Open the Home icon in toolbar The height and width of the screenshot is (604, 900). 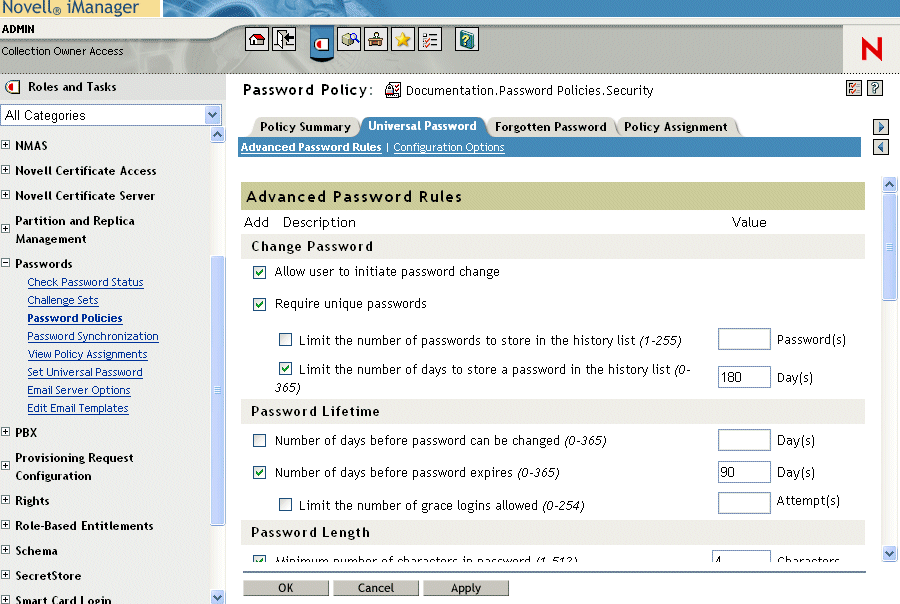tap(257, 40)
